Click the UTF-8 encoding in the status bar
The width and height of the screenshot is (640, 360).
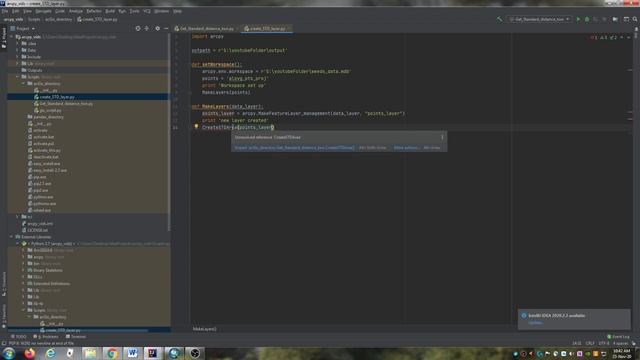604,343
